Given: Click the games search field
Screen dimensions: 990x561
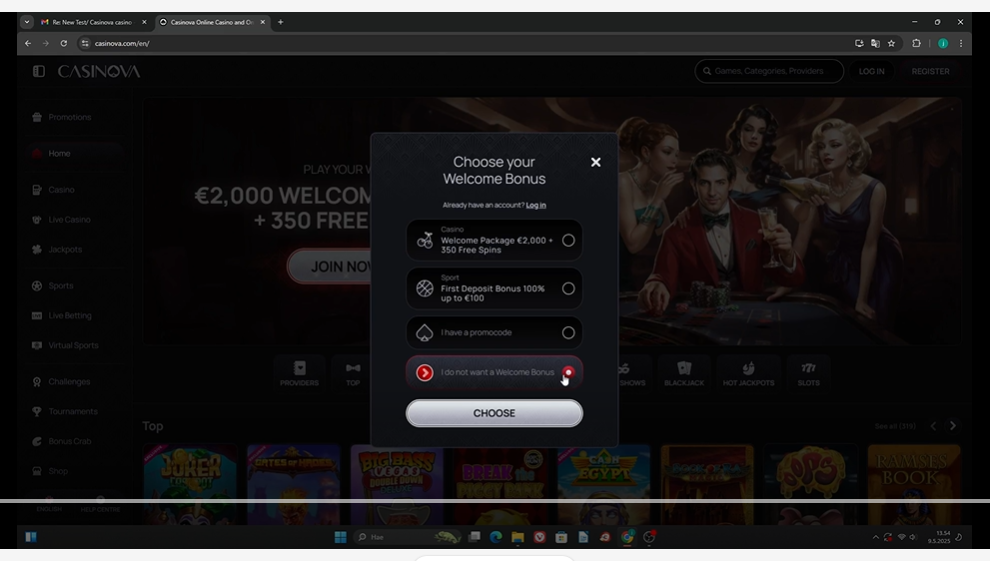Looking at the screenshot, I should point(769,71).
